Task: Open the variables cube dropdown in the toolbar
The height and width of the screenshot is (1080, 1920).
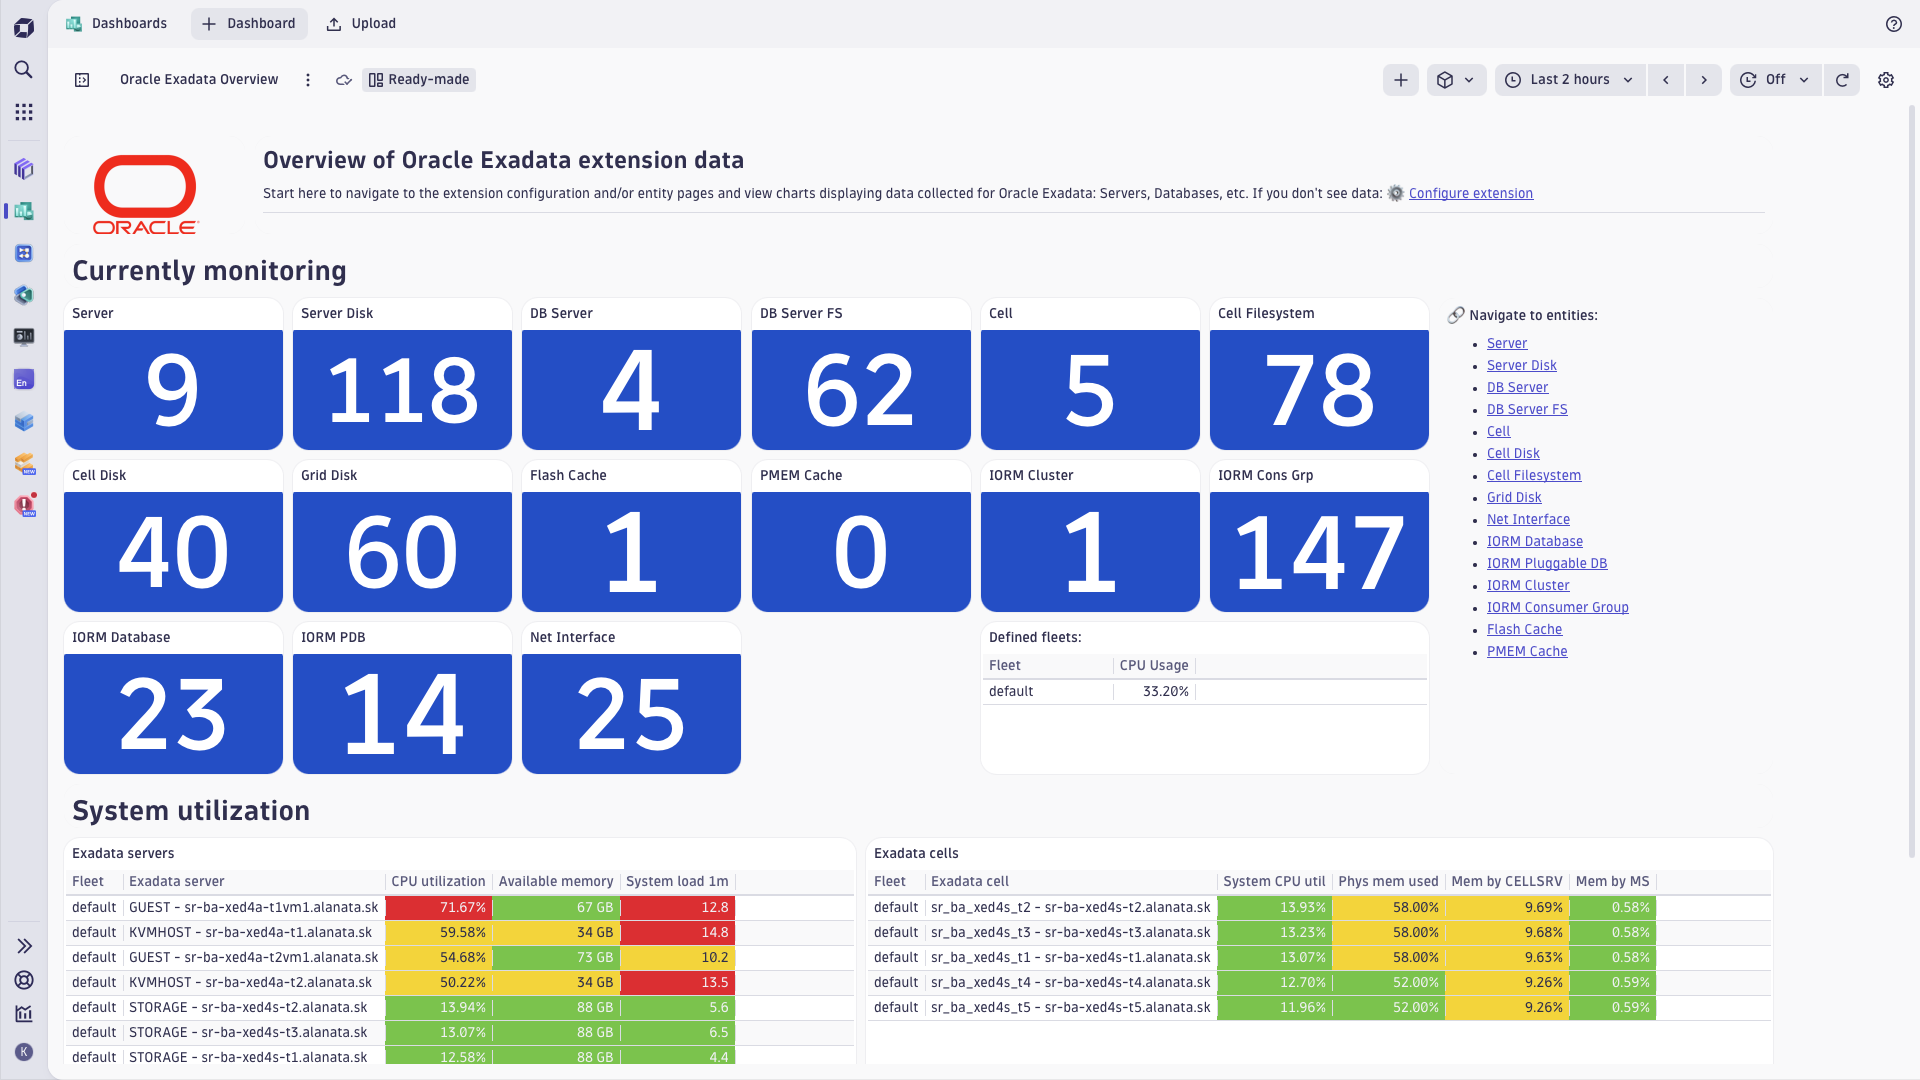Action: [1456, 80]
